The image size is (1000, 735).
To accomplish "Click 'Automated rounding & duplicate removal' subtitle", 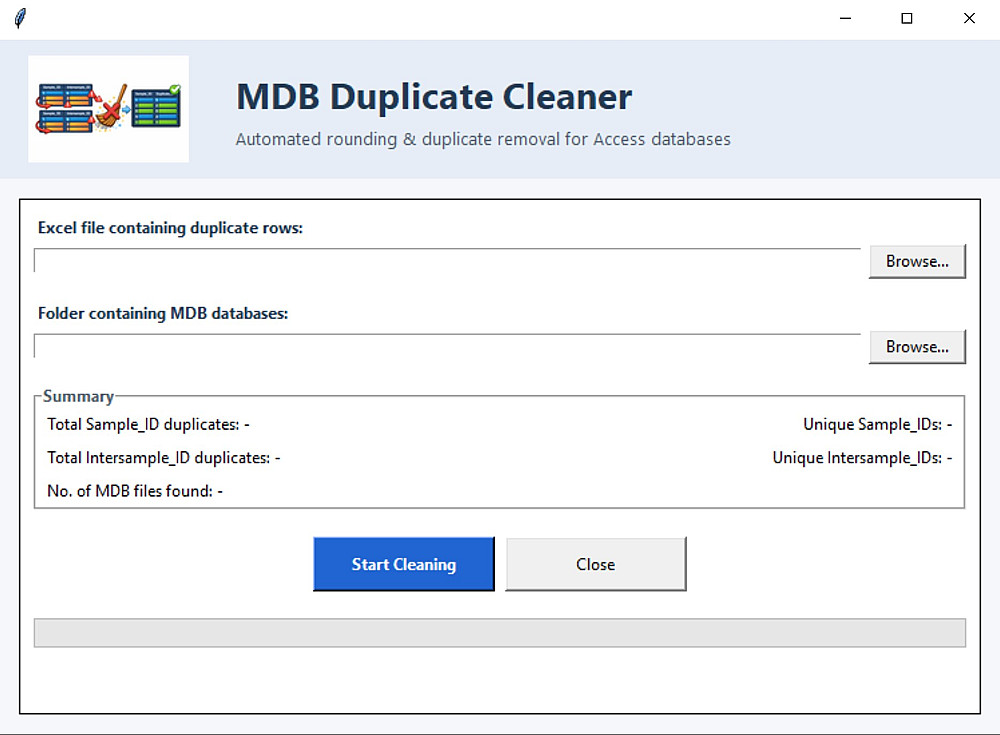I will click(x=483, y=139).
